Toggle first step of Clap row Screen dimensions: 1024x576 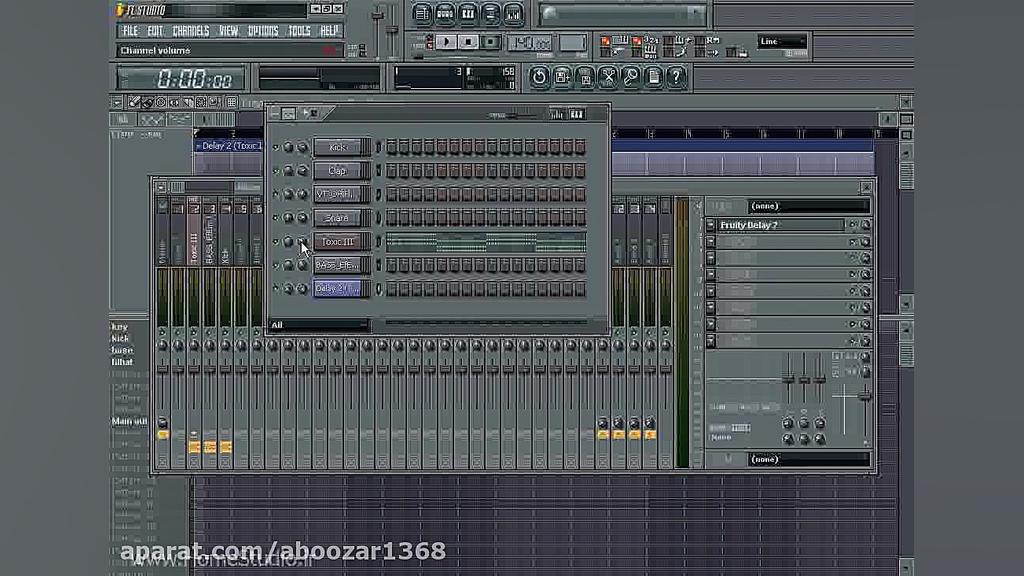(x=392, y=171)
